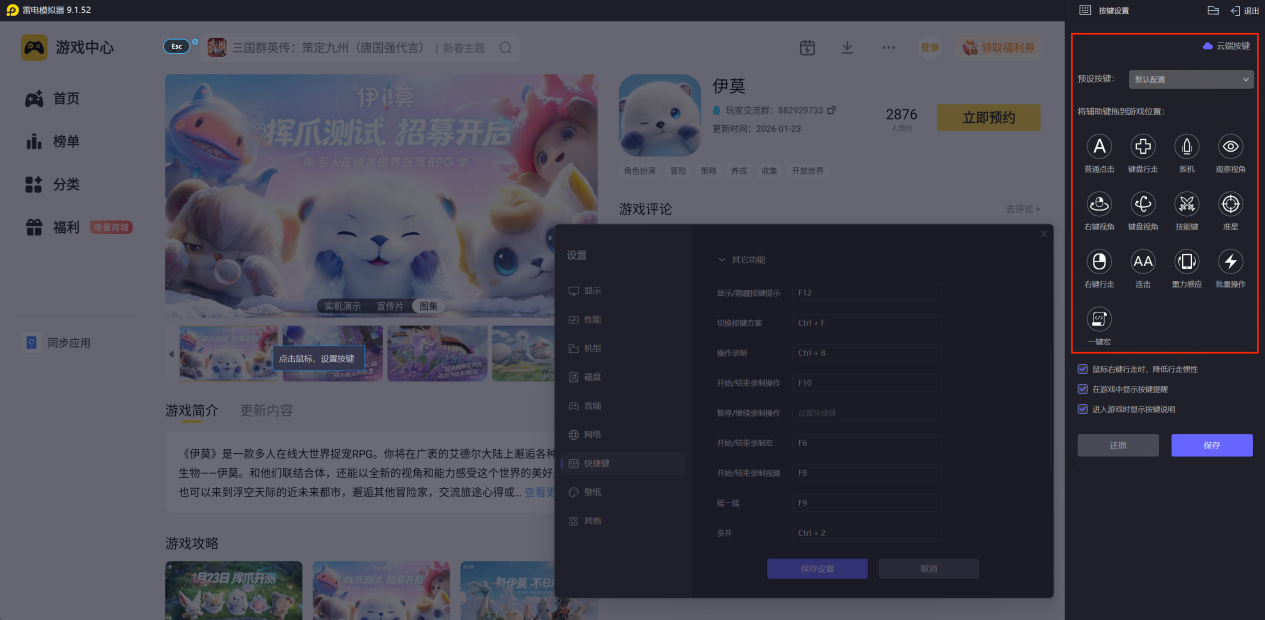This screenshot has height=620, width=1265.
Task: Click the 摇一摇 F9 shortcut field
Action: tap(866, 503)
